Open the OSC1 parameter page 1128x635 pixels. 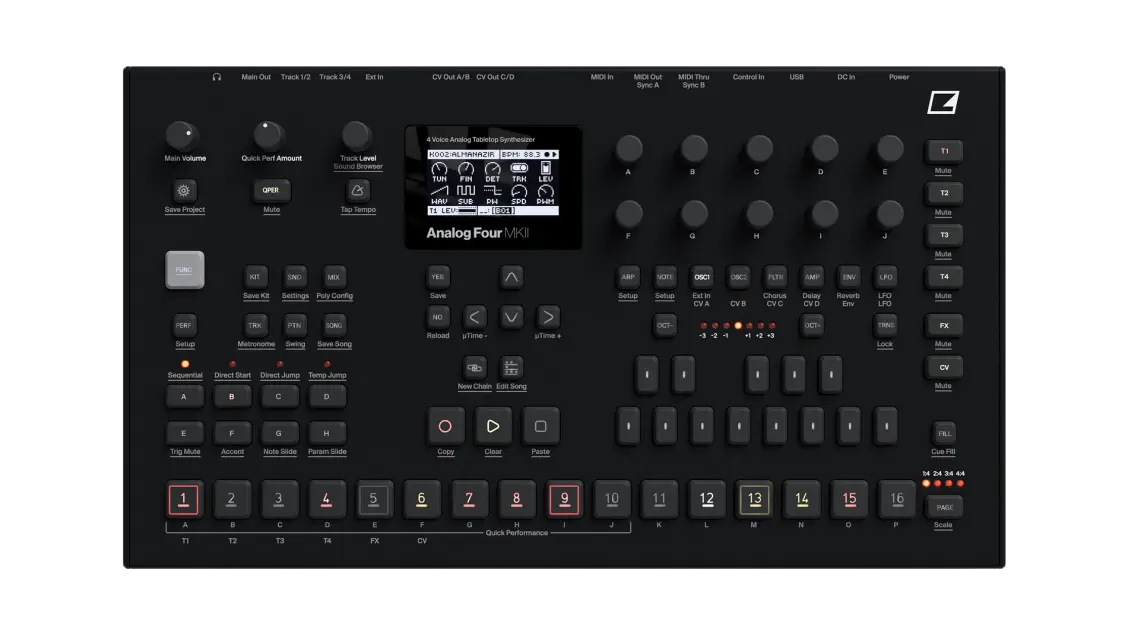coord(701,277)
